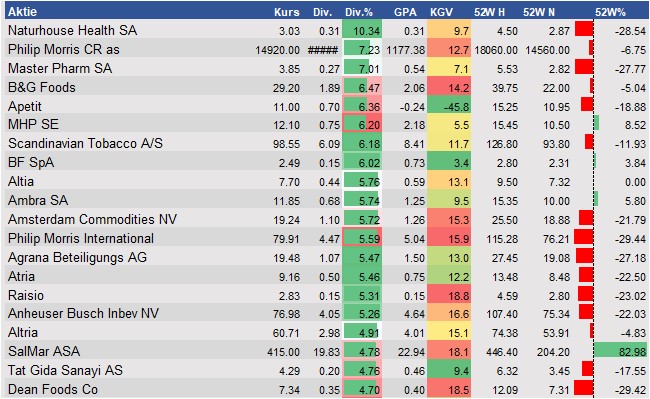
Task: Select the Anheuser Busch Inbev NV row
Action: [327, 313]
